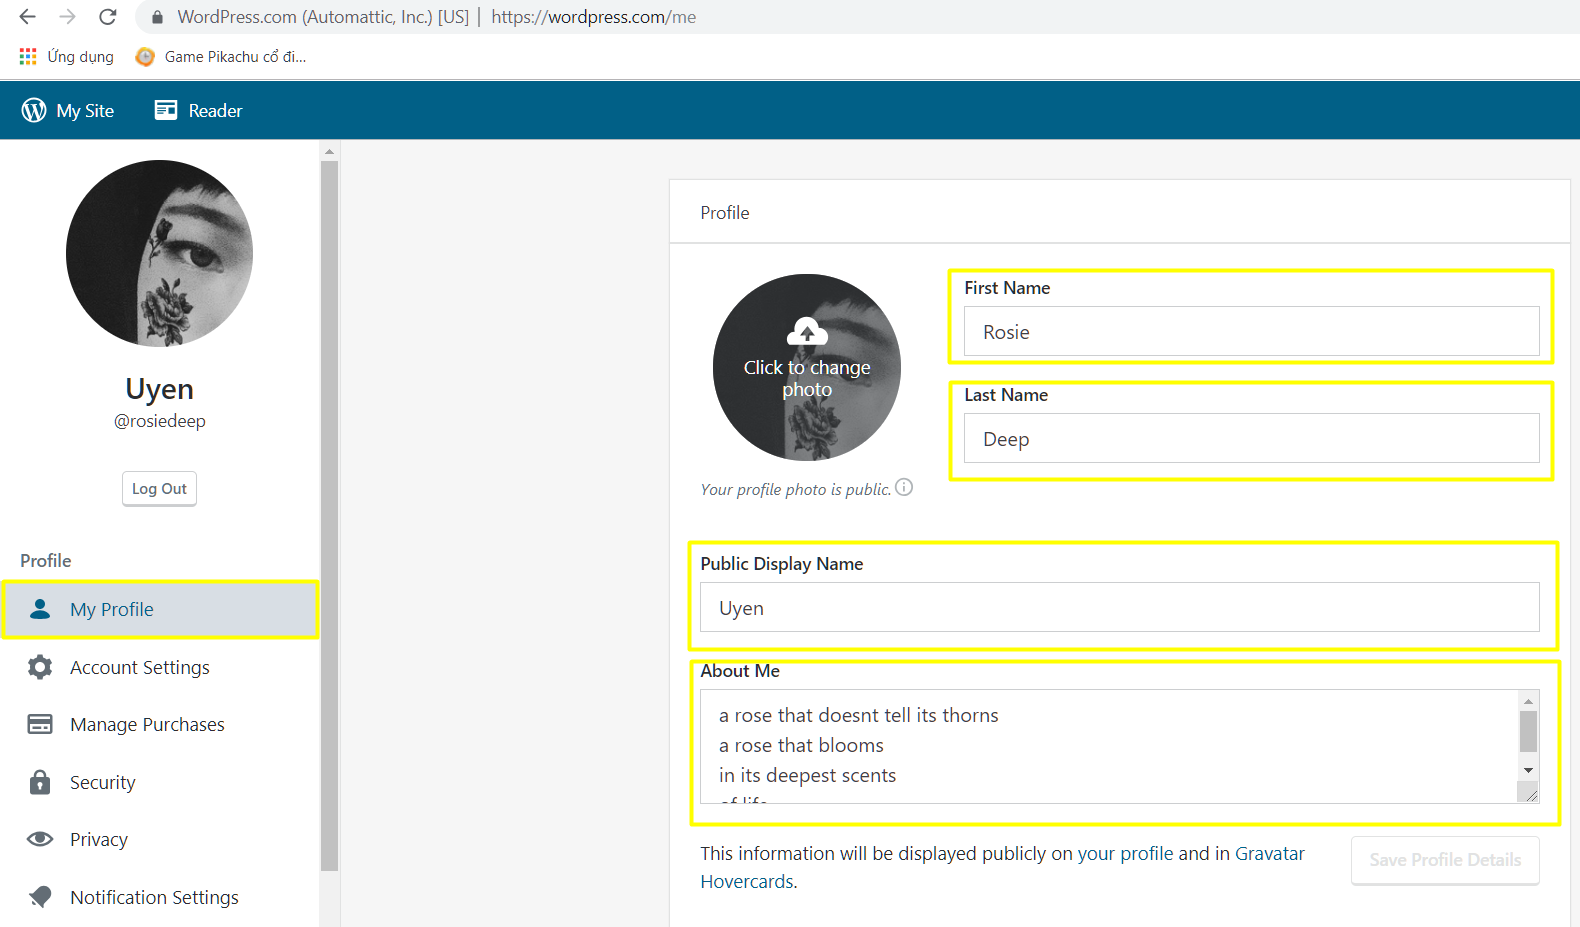
Task: Open the Ứng dụng apps grid icon
Action: click(x=28, y=57)
